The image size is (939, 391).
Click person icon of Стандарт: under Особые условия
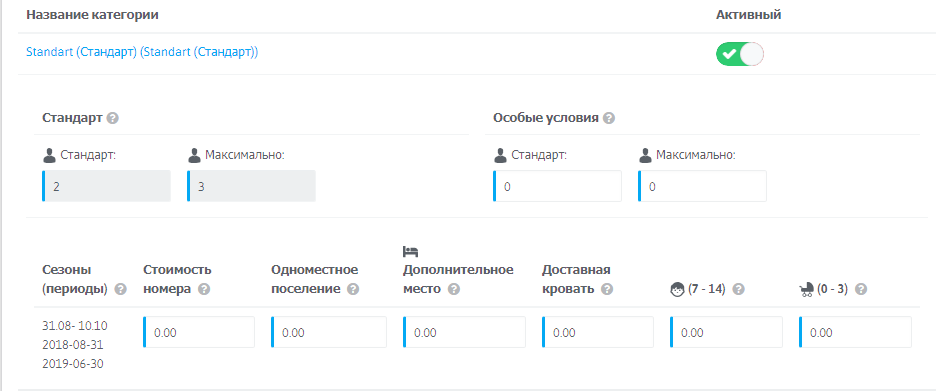(x=500, y=156)
